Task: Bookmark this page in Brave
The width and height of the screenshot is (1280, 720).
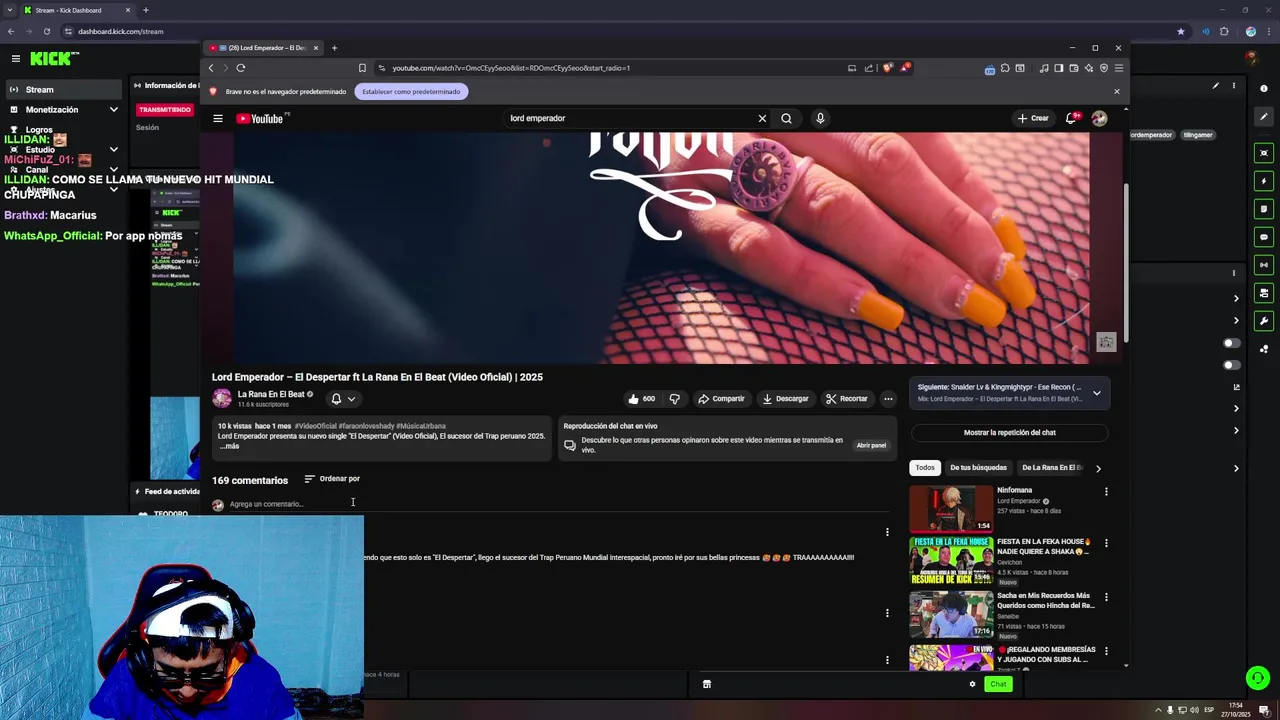Action: (x=362, y=68)
